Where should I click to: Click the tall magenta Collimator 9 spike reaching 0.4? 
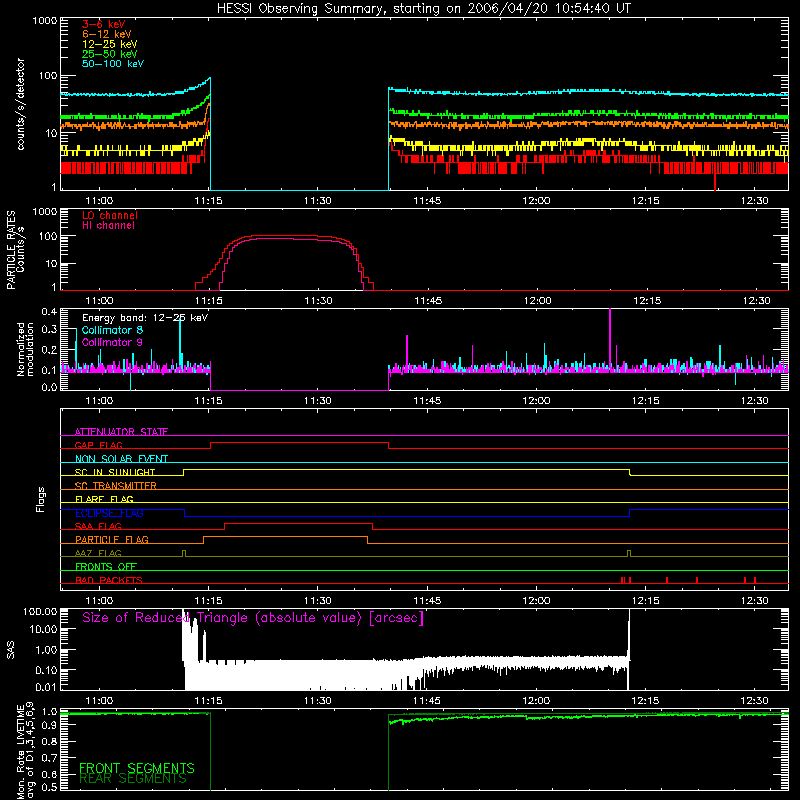coord(610,339)
